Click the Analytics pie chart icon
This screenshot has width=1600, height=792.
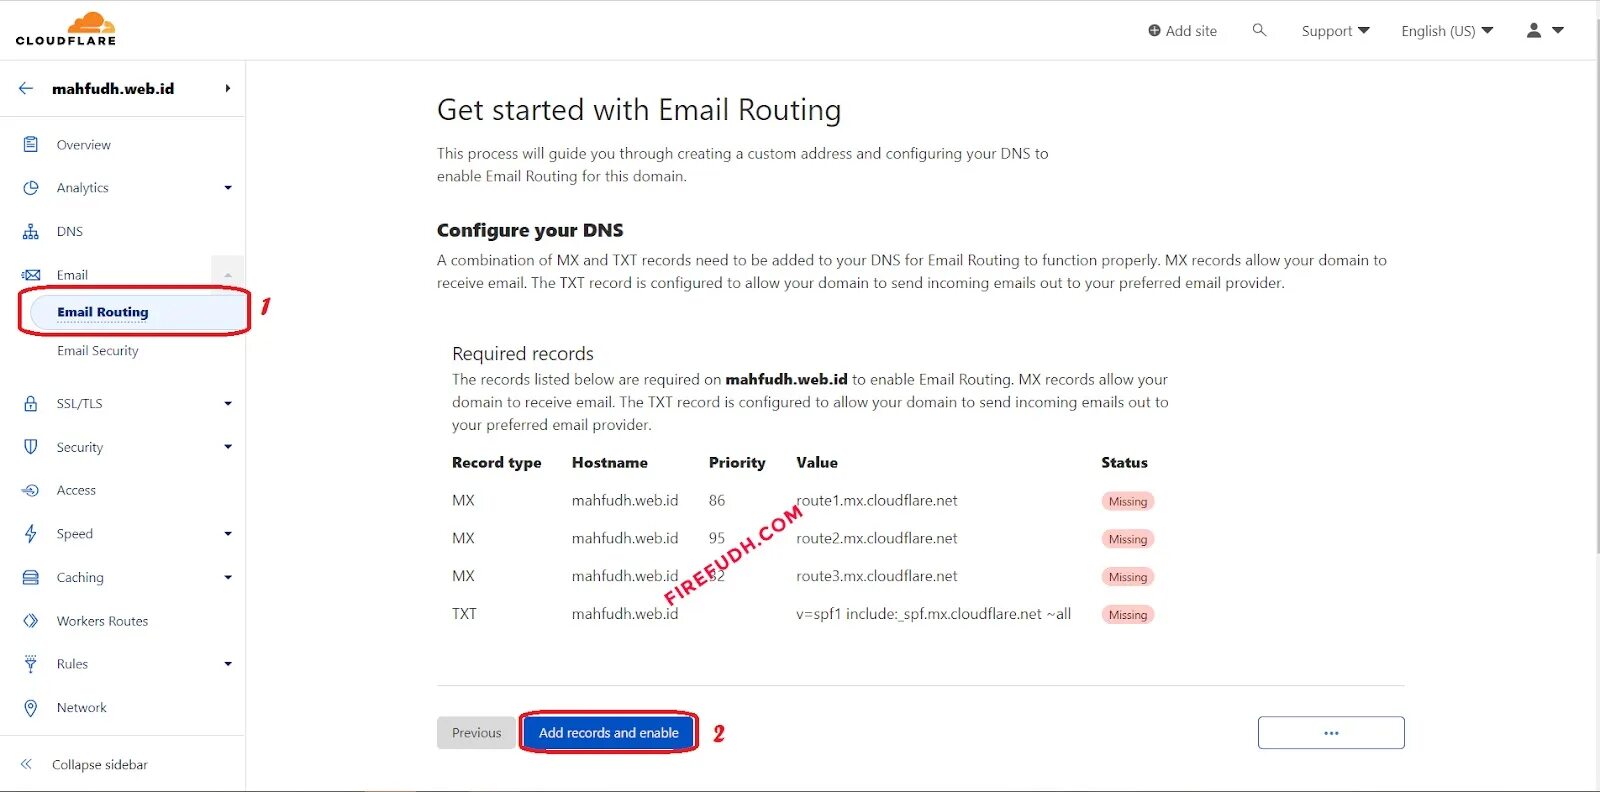click(31, 187)
